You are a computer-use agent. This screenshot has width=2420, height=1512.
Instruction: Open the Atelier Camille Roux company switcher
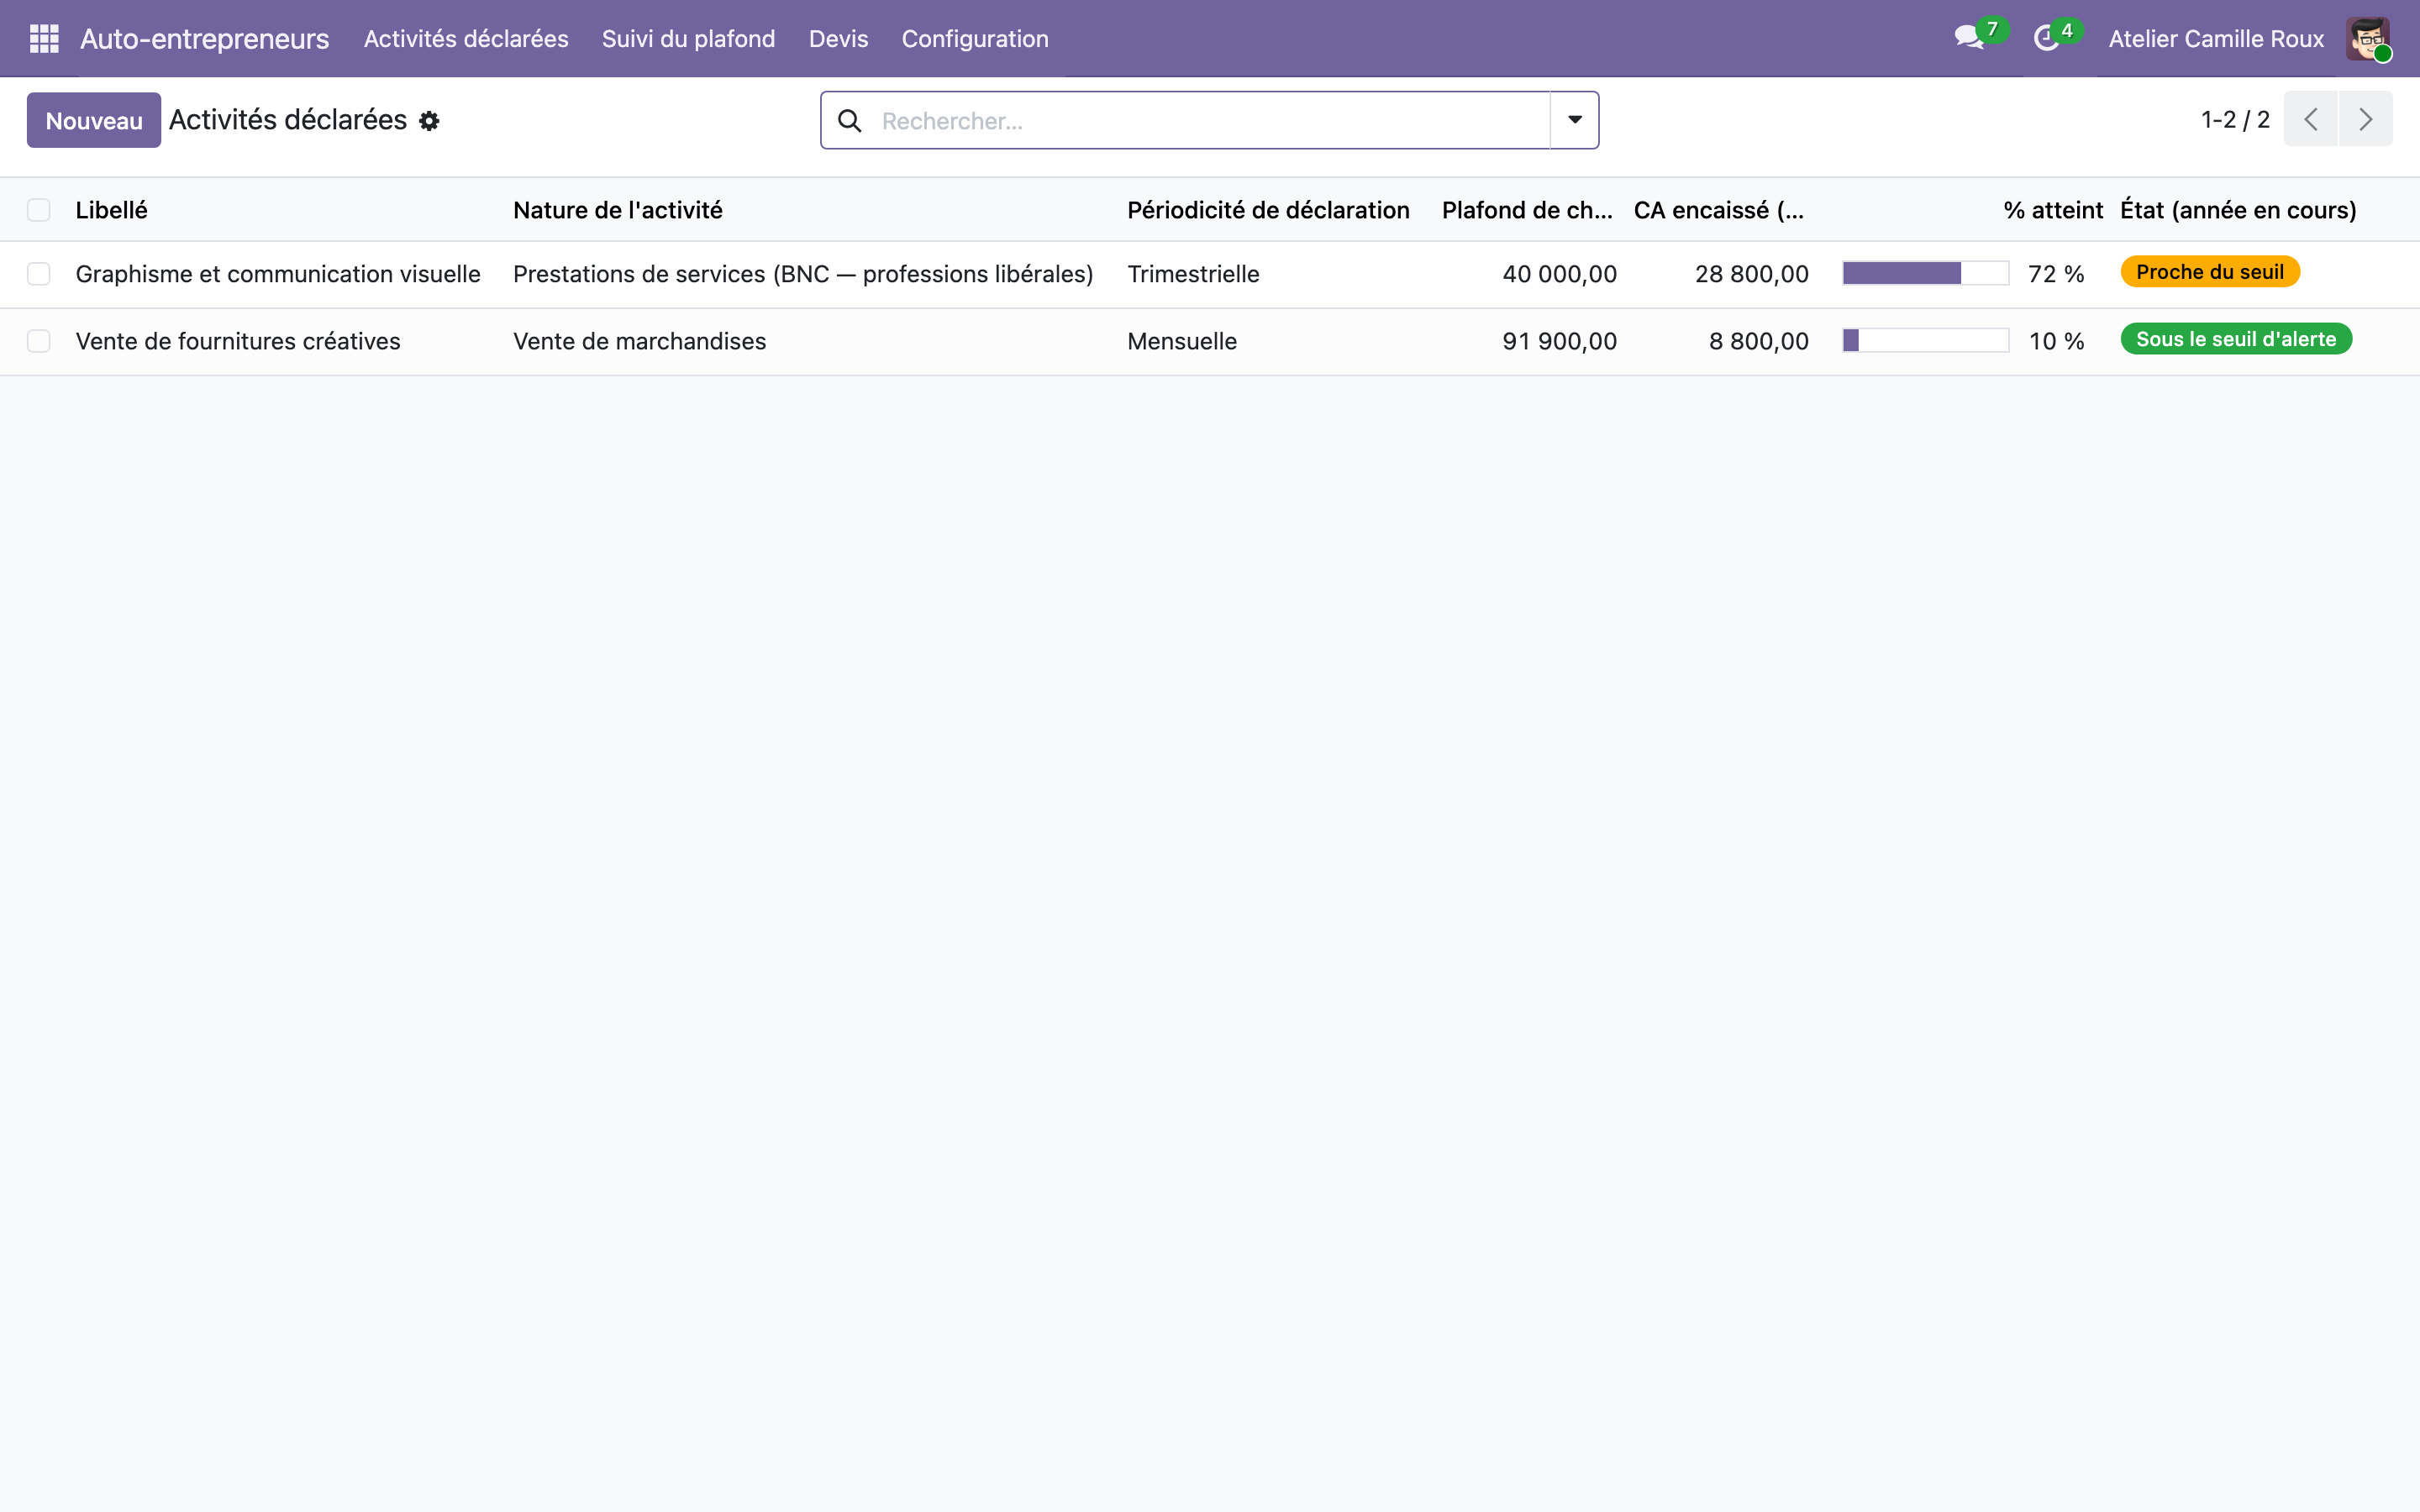(x=2216, y=39)
